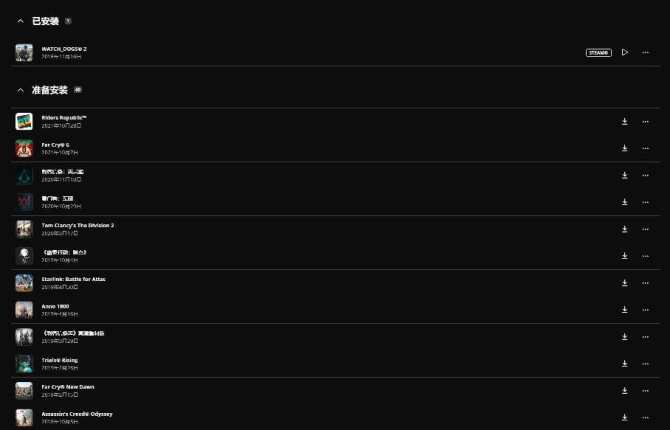
Task: Select the Assassin's Creed Odyssey title
Action: [x=77, y=414]
